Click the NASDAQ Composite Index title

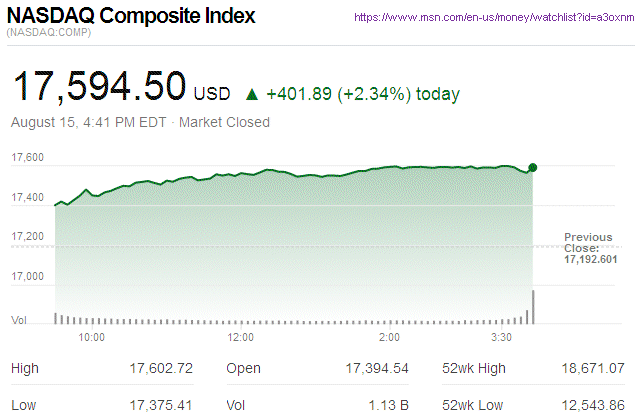coord(131,17)
